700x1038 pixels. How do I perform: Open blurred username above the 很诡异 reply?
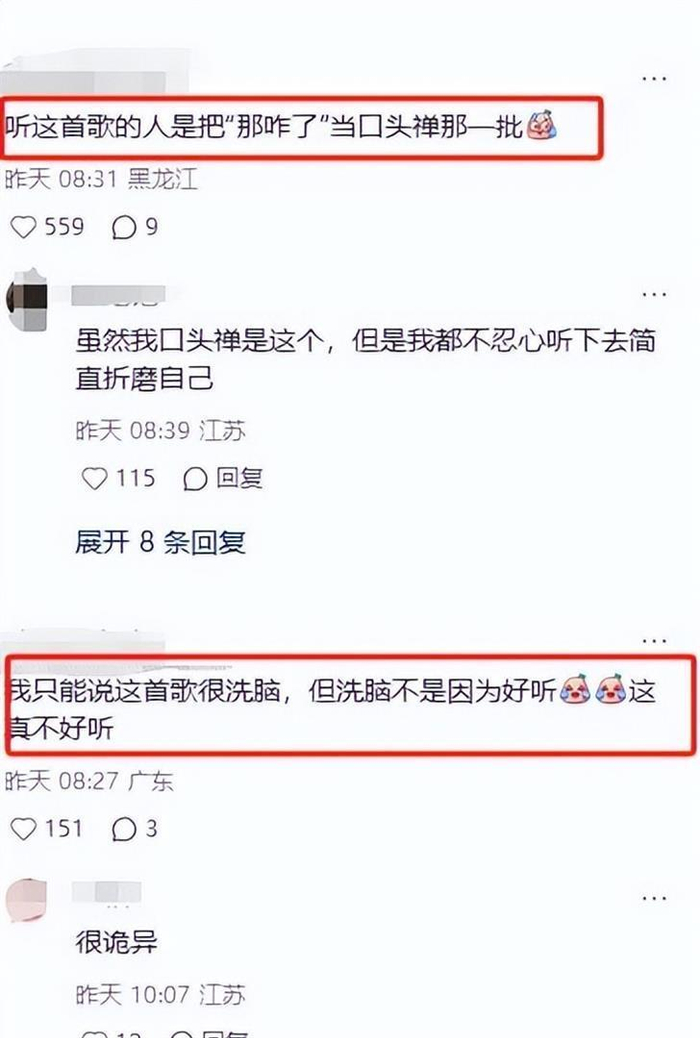click(x=107, y=892)
